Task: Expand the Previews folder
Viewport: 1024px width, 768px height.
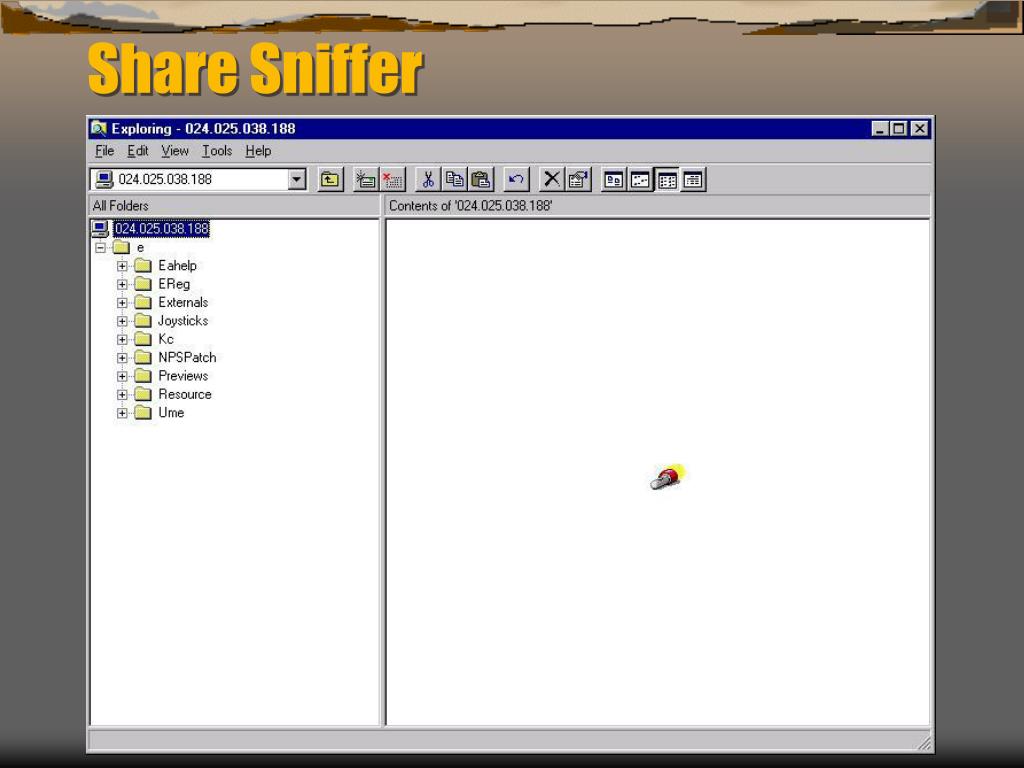Action: pos(122,376)
